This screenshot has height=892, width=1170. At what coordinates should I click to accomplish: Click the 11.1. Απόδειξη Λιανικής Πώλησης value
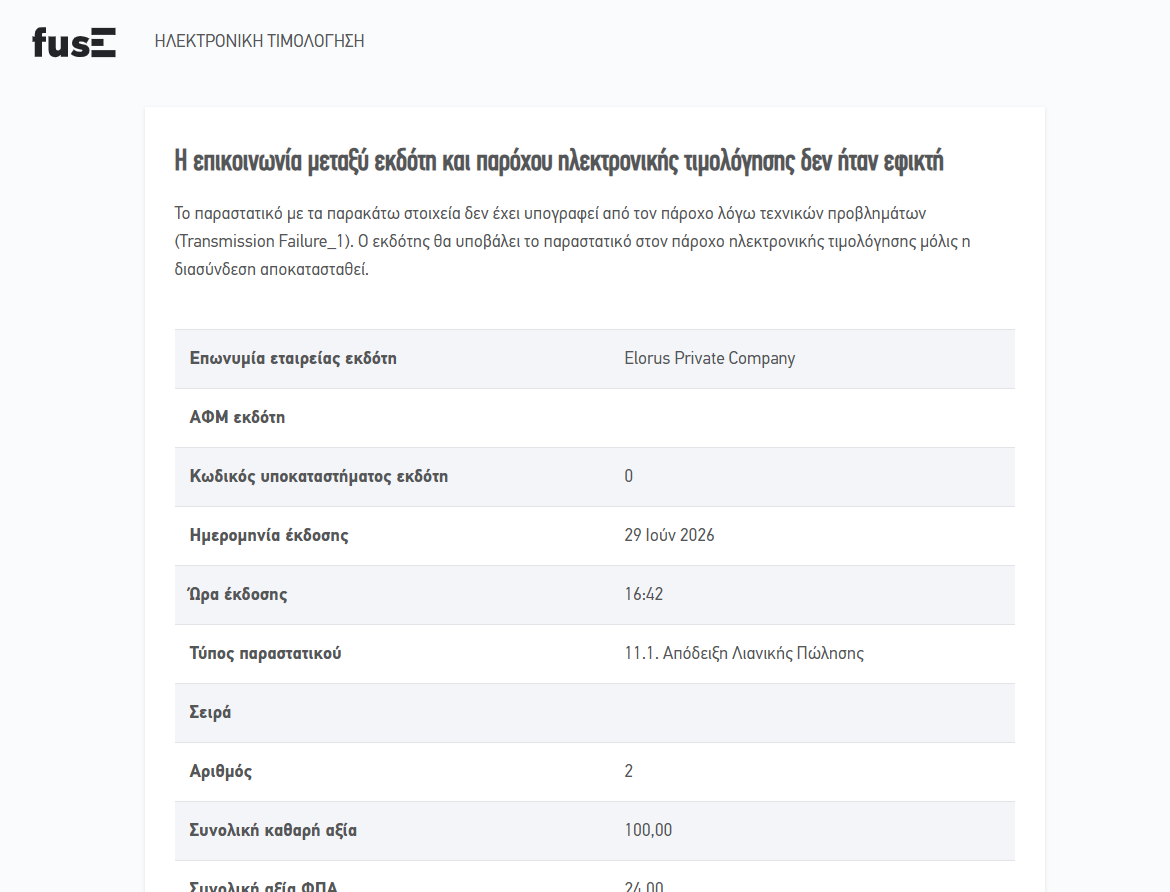tap(744, 653)
